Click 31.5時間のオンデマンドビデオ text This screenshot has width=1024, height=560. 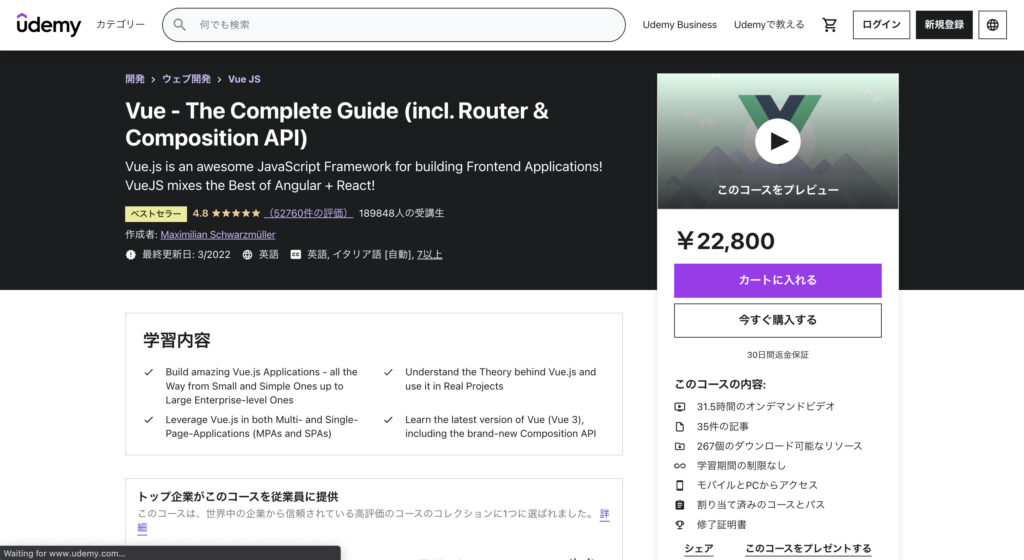765,407
